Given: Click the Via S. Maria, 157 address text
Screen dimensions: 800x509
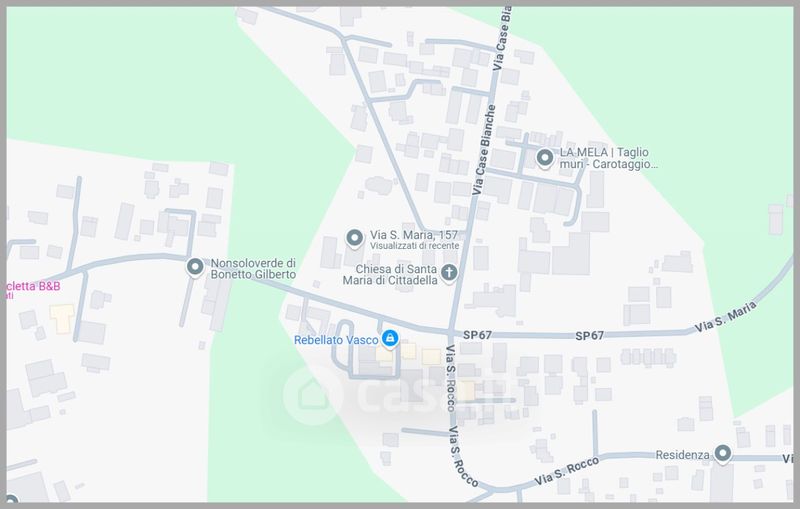Looking at the screenshot, I should (414, 235).
